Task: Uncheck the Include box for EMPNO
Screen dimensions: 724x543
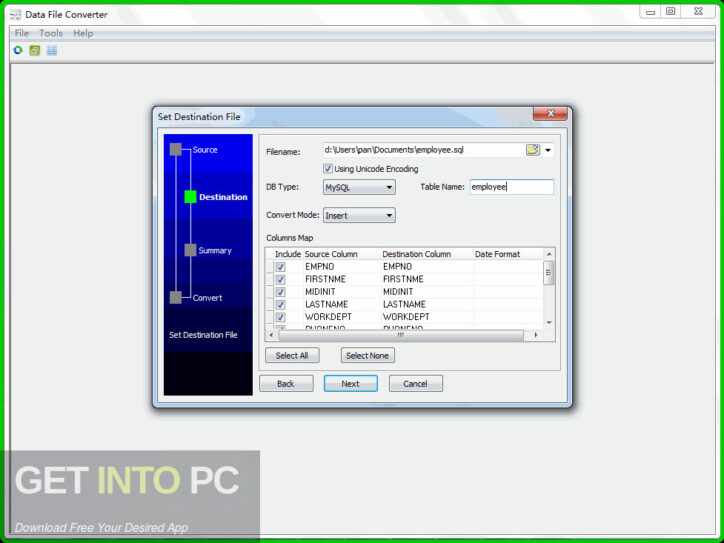Action: pyautogui.click(x=280, y=267)
